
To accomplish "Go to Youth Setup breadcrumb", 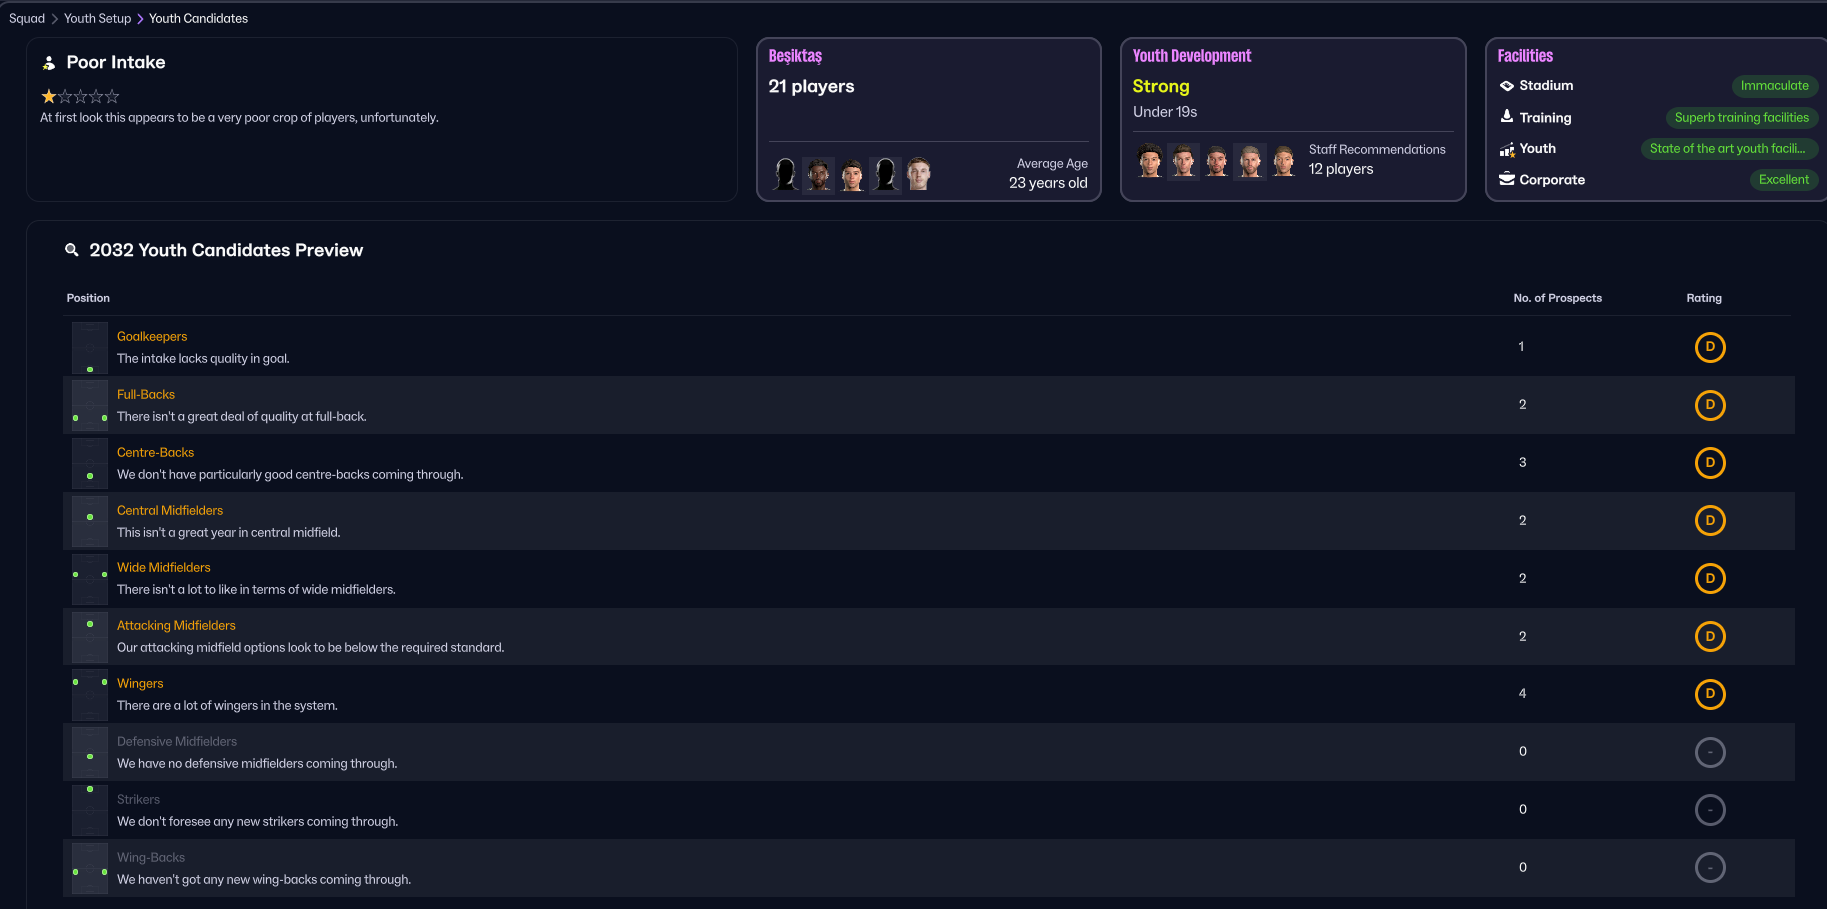I will pyautogui.click(x=97, y=18).
